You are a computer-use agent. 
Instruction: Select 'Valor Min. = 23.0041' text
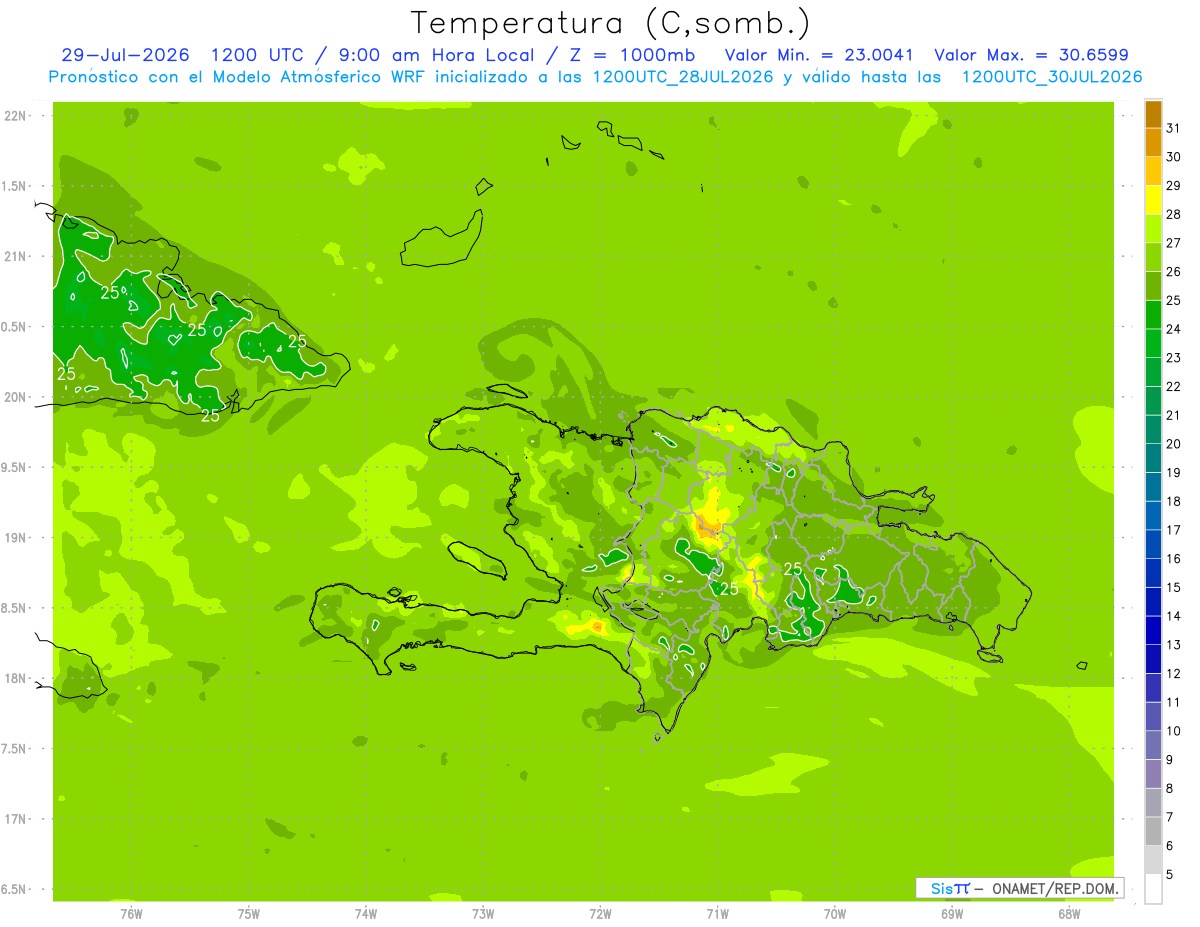(819, 55)
